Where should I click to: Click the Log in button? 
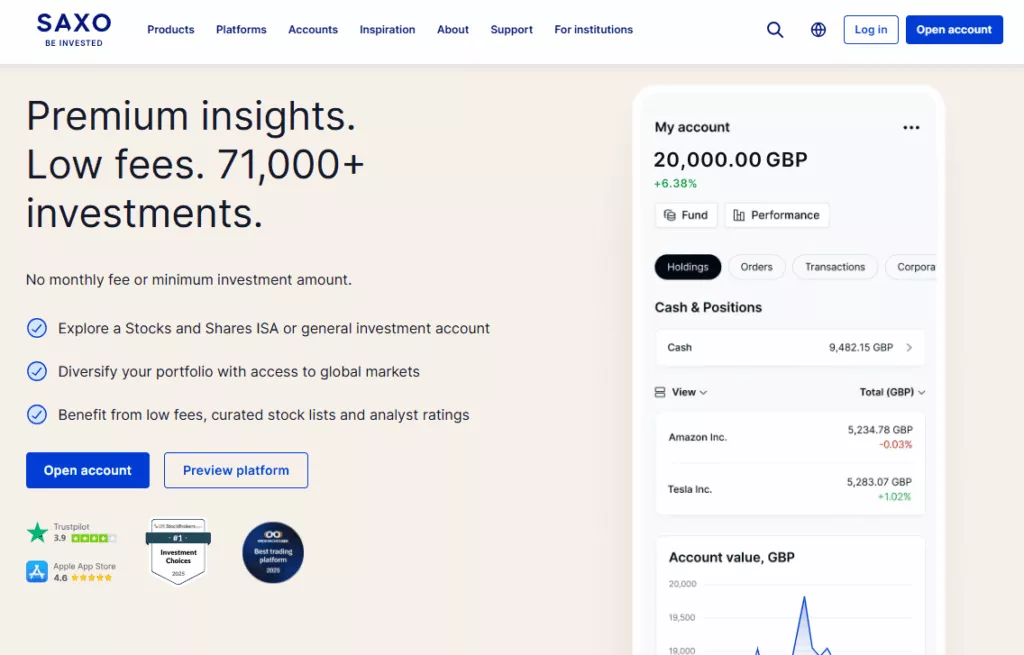[871, 29]
